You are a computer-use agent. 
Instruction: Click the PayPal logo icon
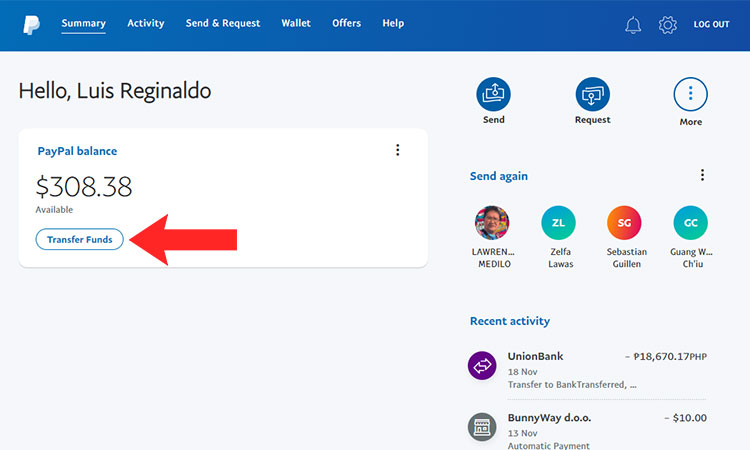tap(32, 24)
